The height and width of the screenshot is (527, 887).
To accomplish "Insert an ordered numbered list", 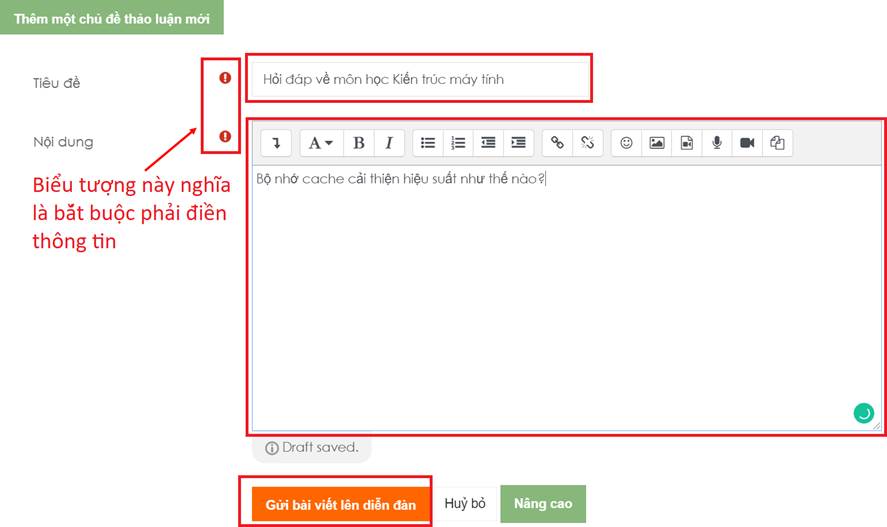I will (458, 142).
